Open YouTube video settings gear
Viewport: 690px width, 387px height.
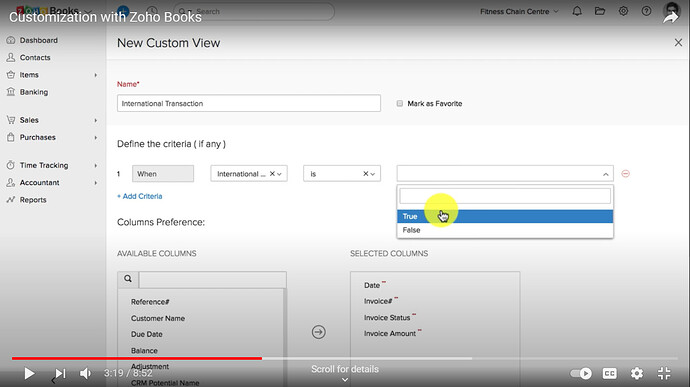637,373
